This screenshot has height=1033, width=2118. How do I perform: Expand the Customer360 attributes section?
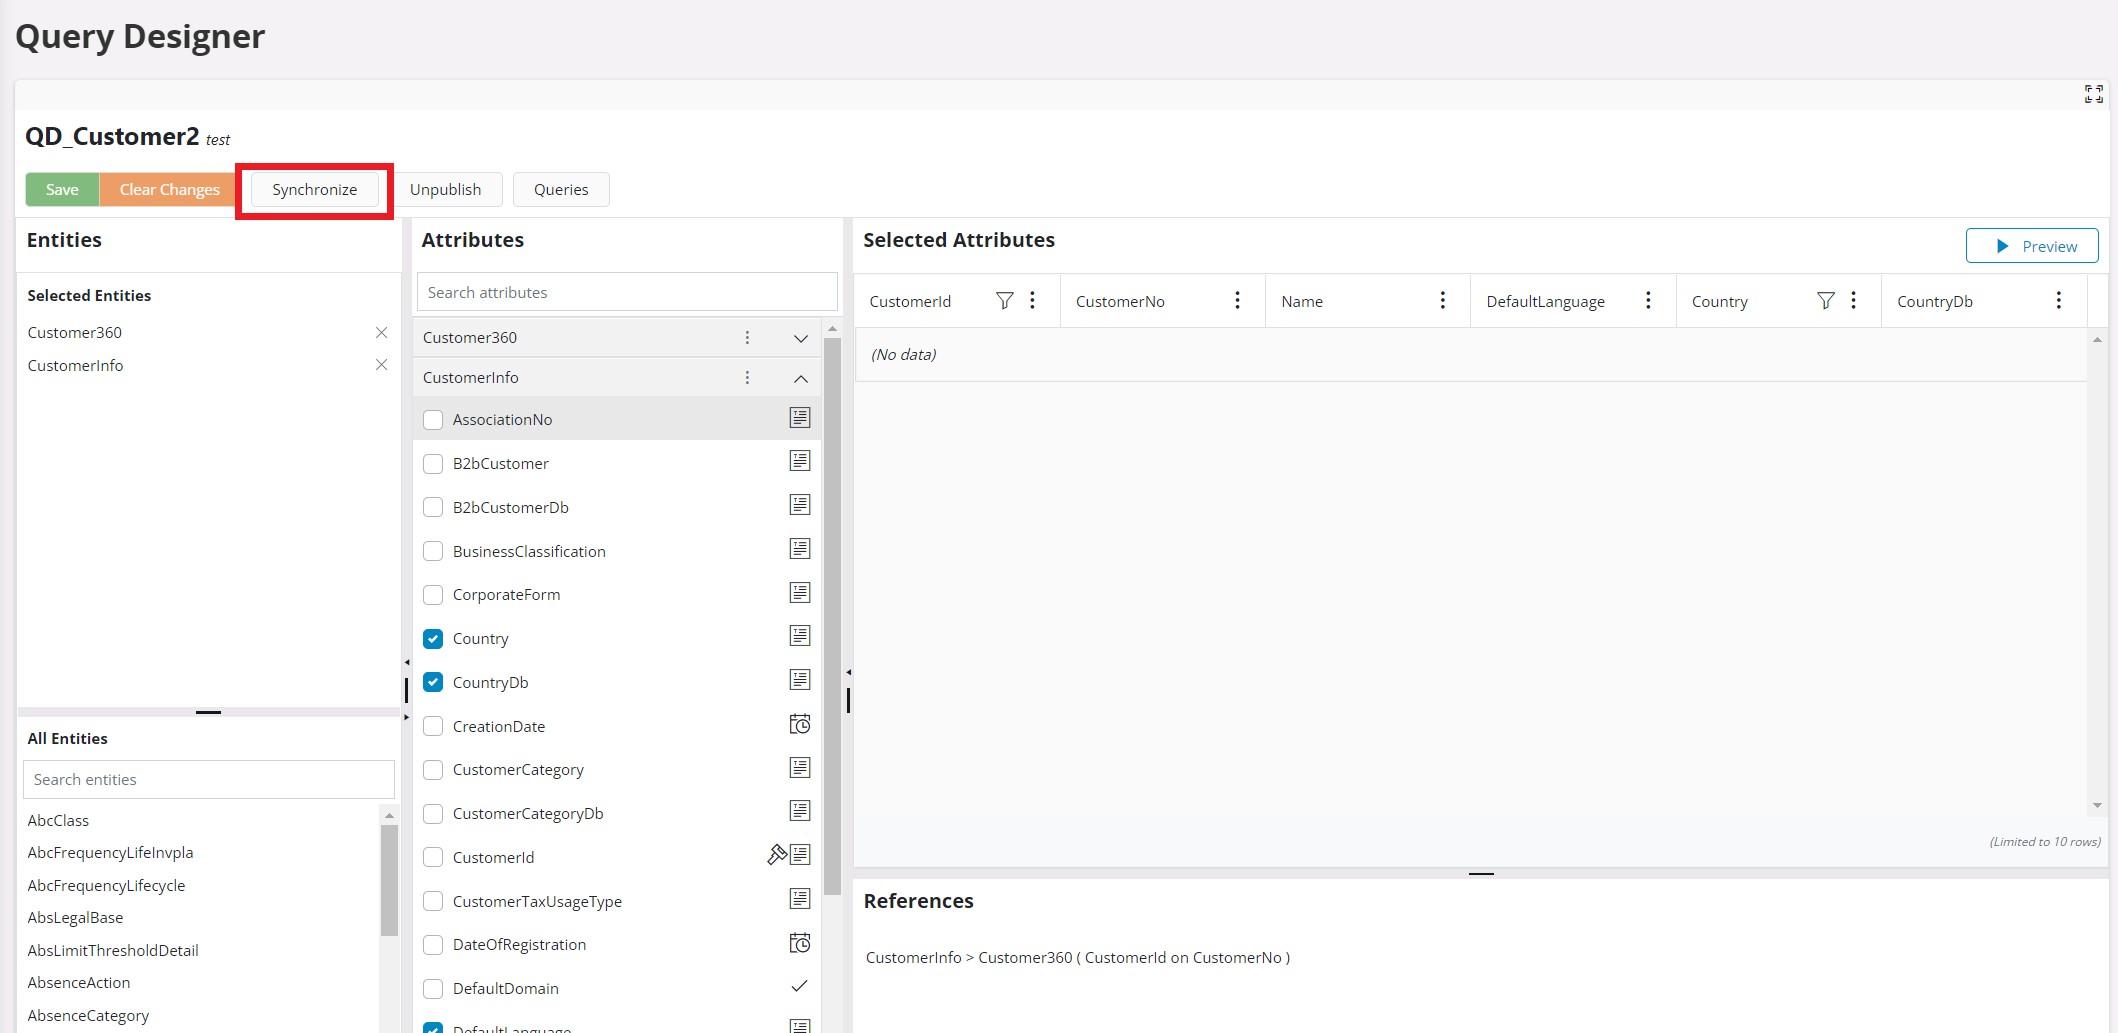799,338
